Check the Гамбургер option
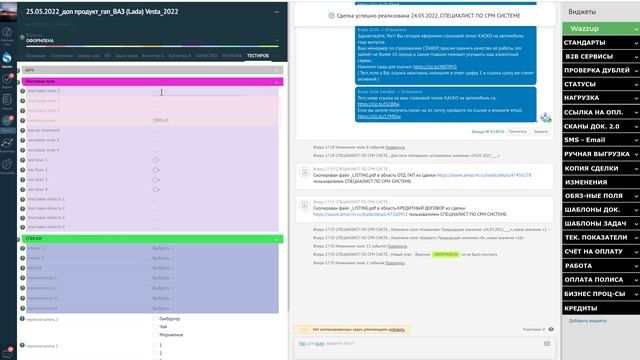Viewport: 640px width, 360px height. pos(155,318)
